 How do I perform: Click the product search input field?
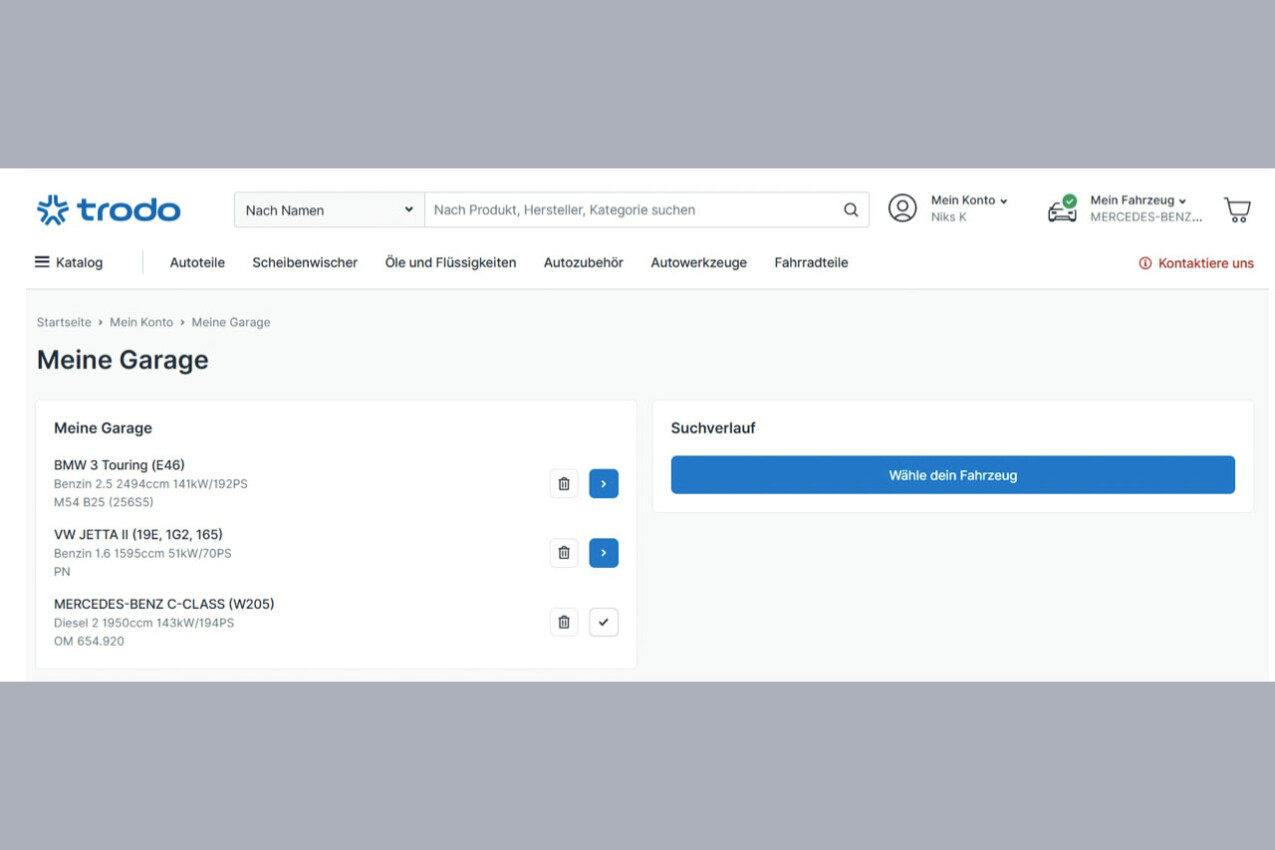tap(630, 210)
